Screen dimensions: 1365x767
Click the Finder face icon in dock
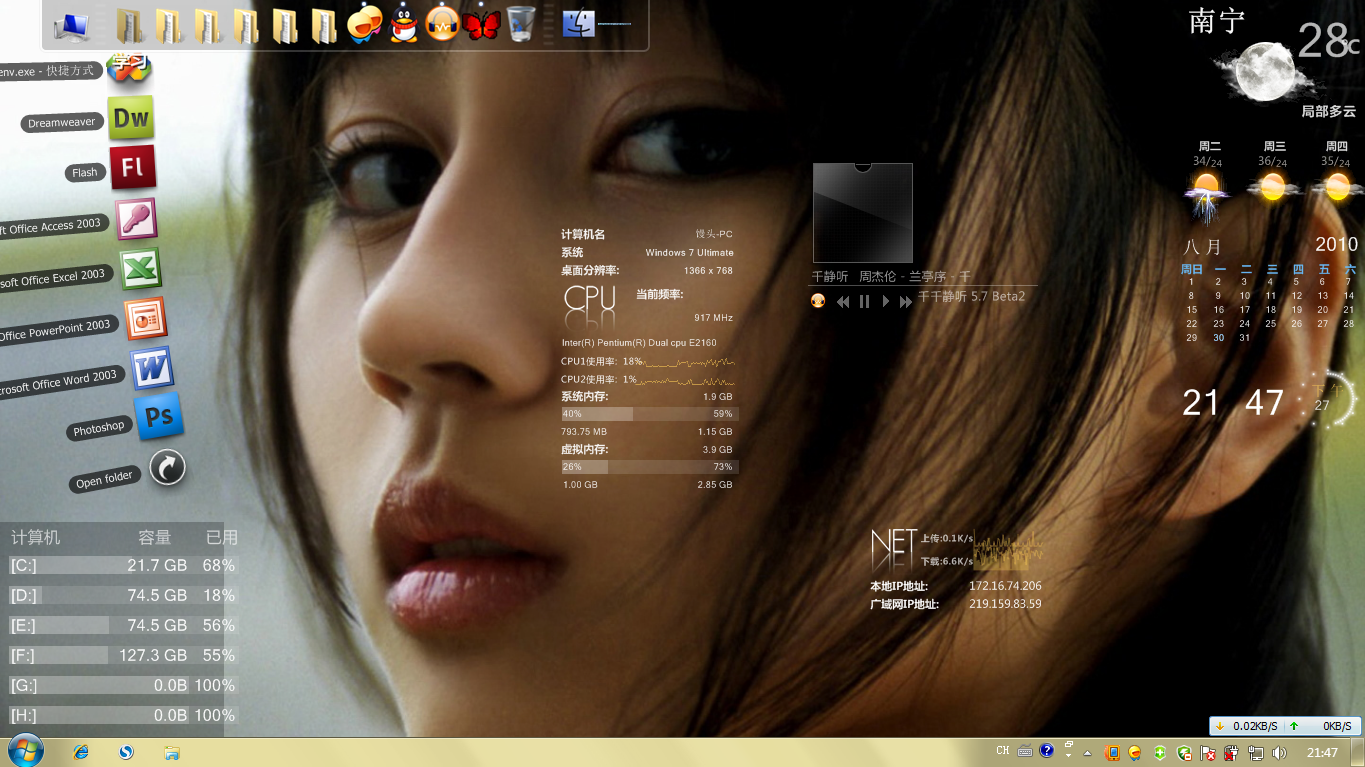click(579, 24)
